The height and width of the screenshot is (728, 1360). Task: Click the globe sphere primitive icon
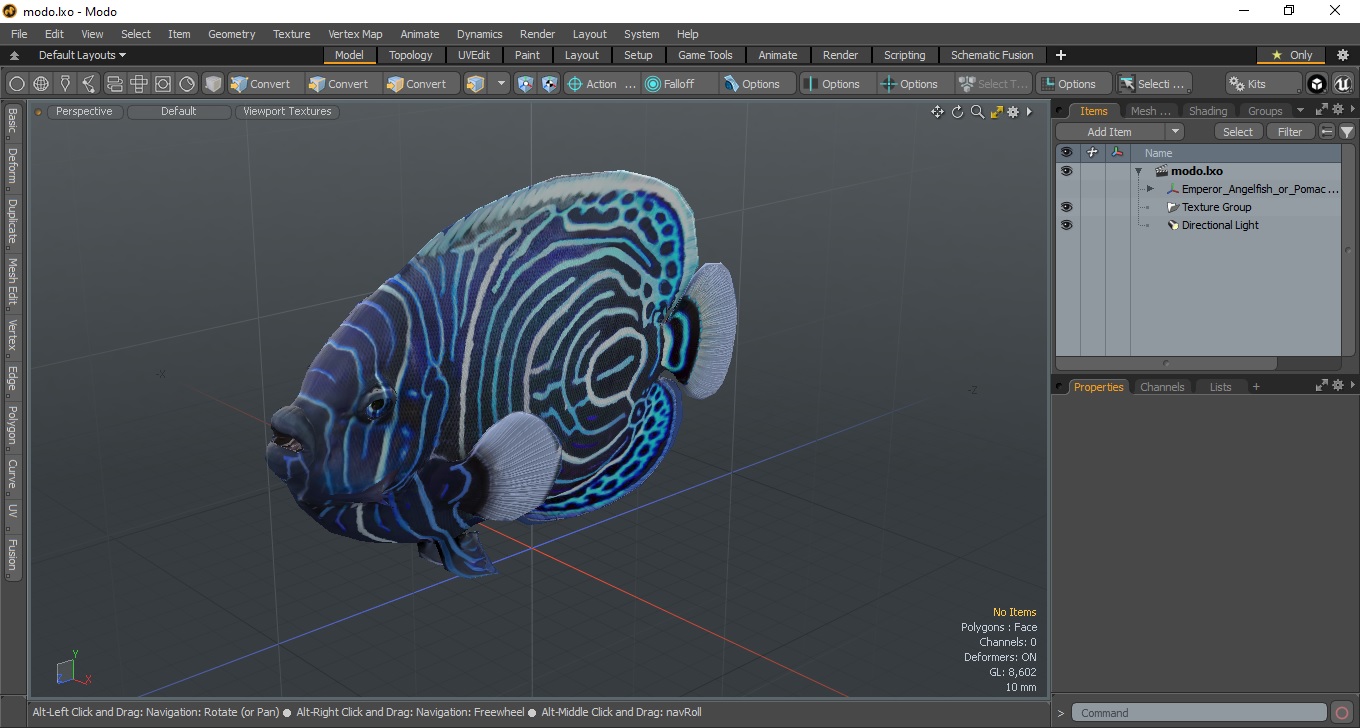(x=41, y=84)
